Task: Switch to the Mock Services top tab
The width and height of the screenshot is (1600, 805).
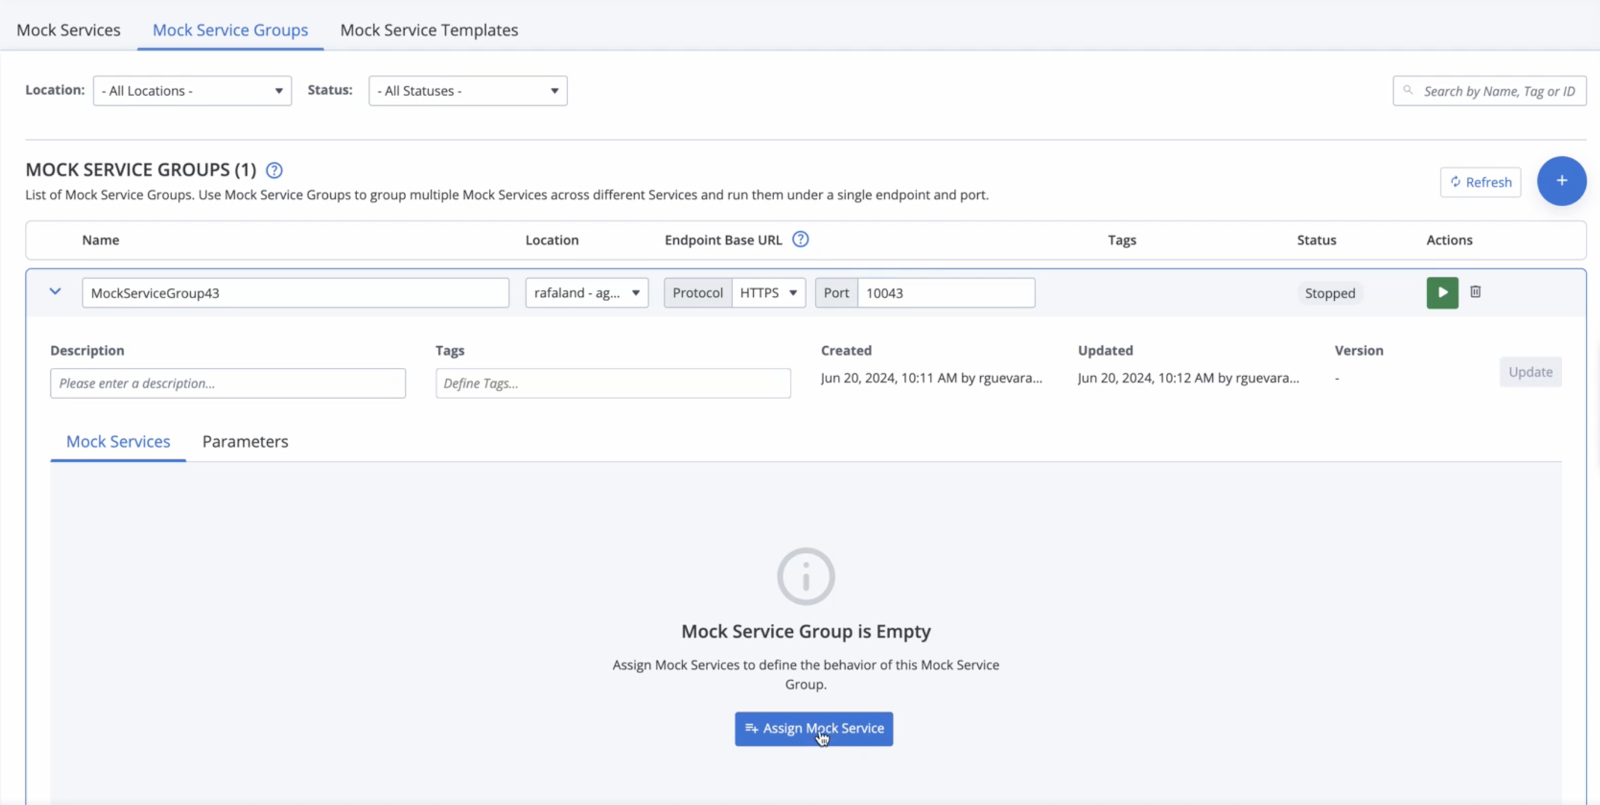Action: 68,30
